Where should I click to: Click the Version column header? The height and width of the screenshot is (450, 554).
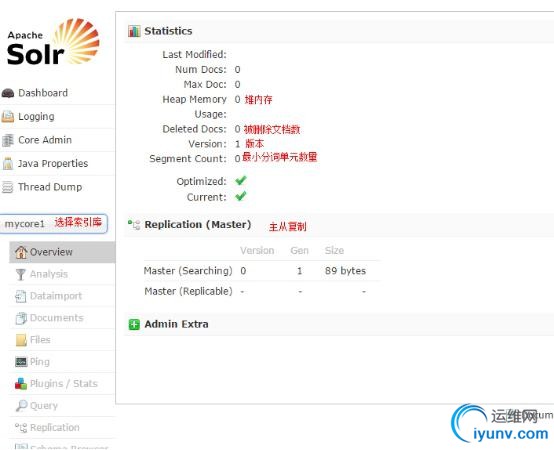coord(257,250)
